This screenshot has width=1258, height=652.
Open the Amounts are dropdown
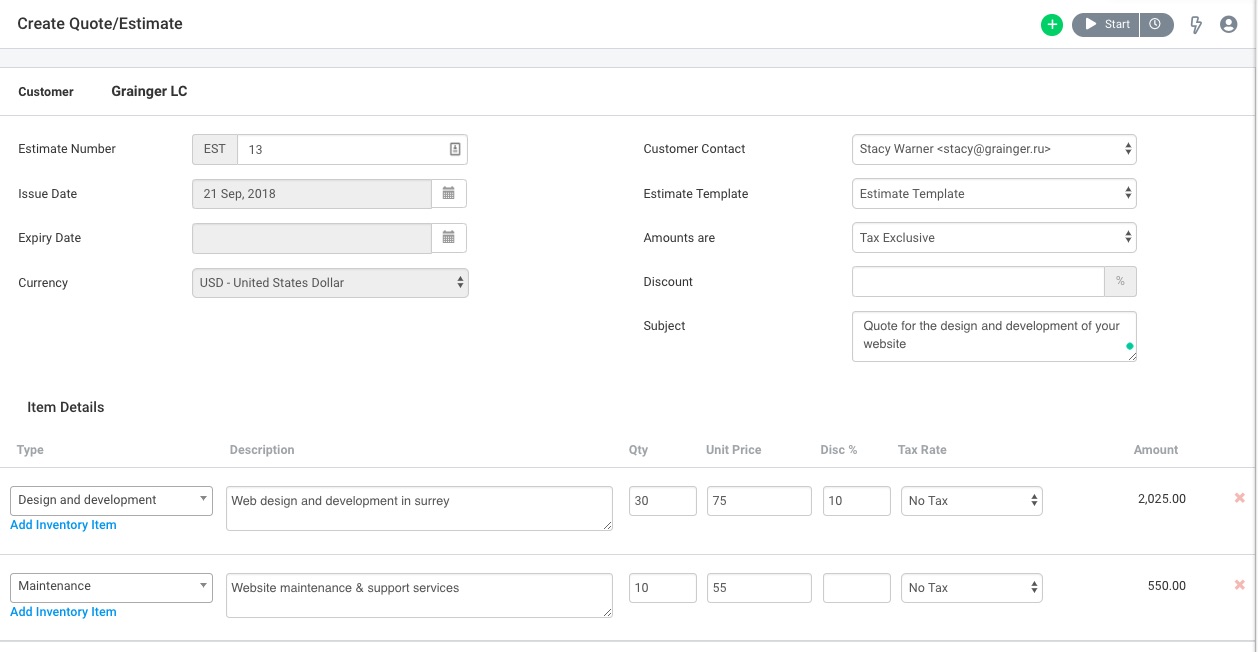pyautogui.click(x=994, y=238)
